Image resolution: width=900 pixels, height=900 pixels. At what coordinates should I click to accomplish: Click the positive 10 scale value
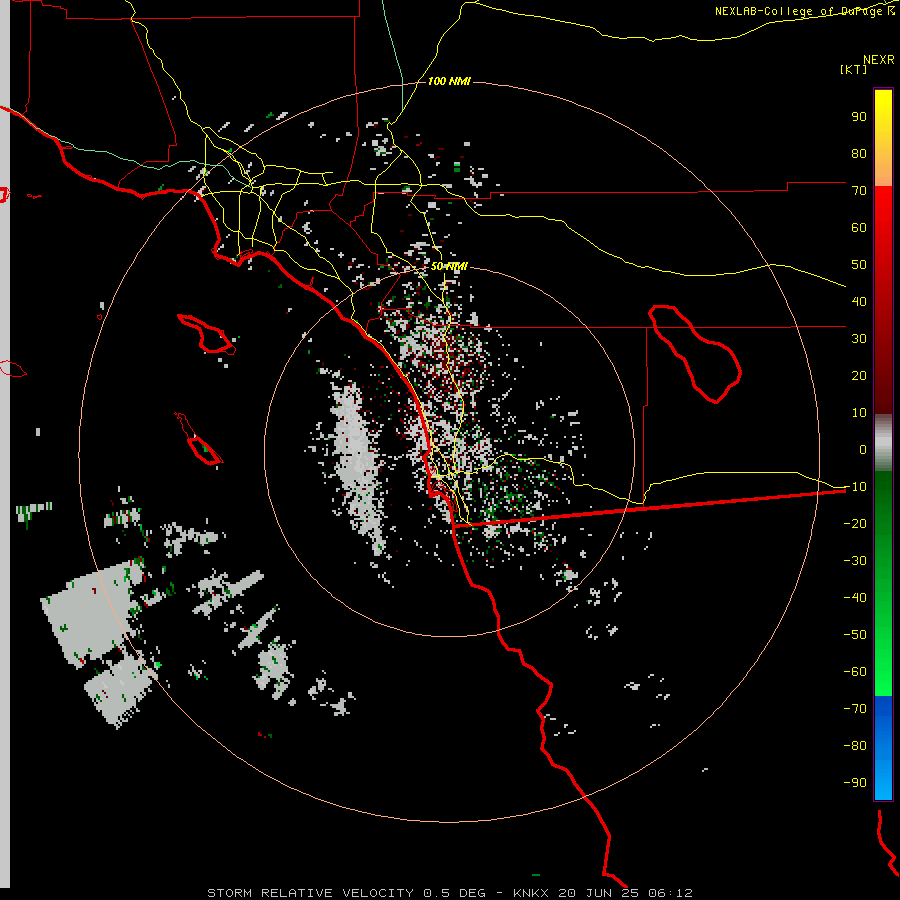pos(859,413)
